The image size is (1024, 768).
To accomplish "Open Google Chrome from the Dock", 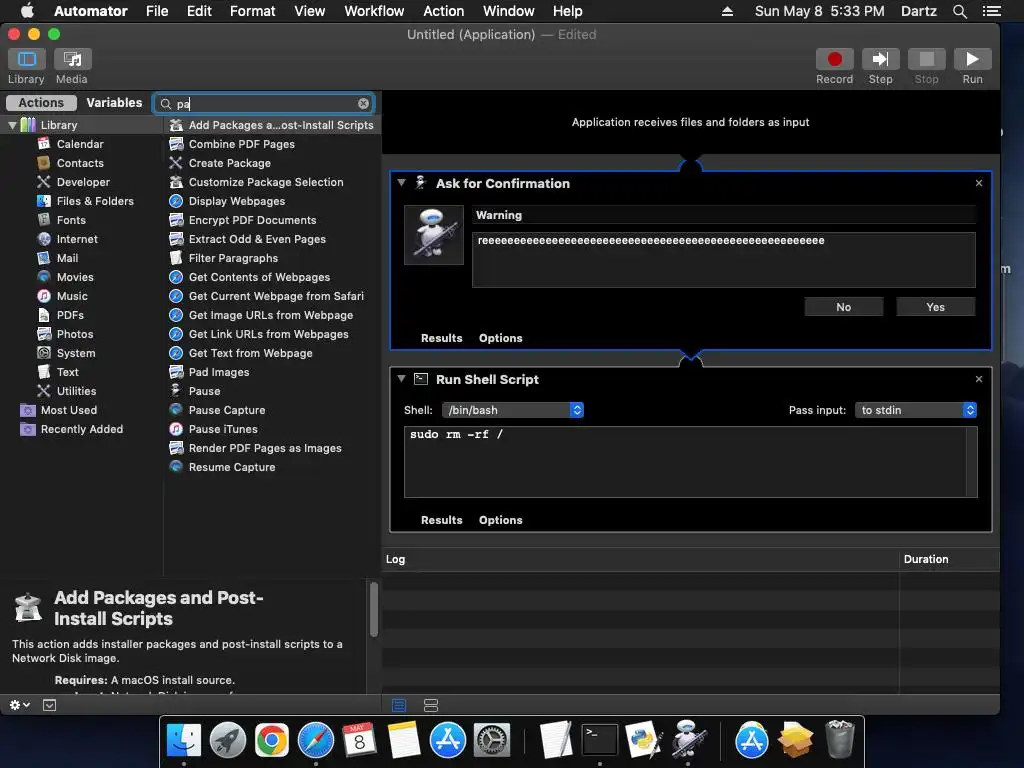I will (272, 740).
